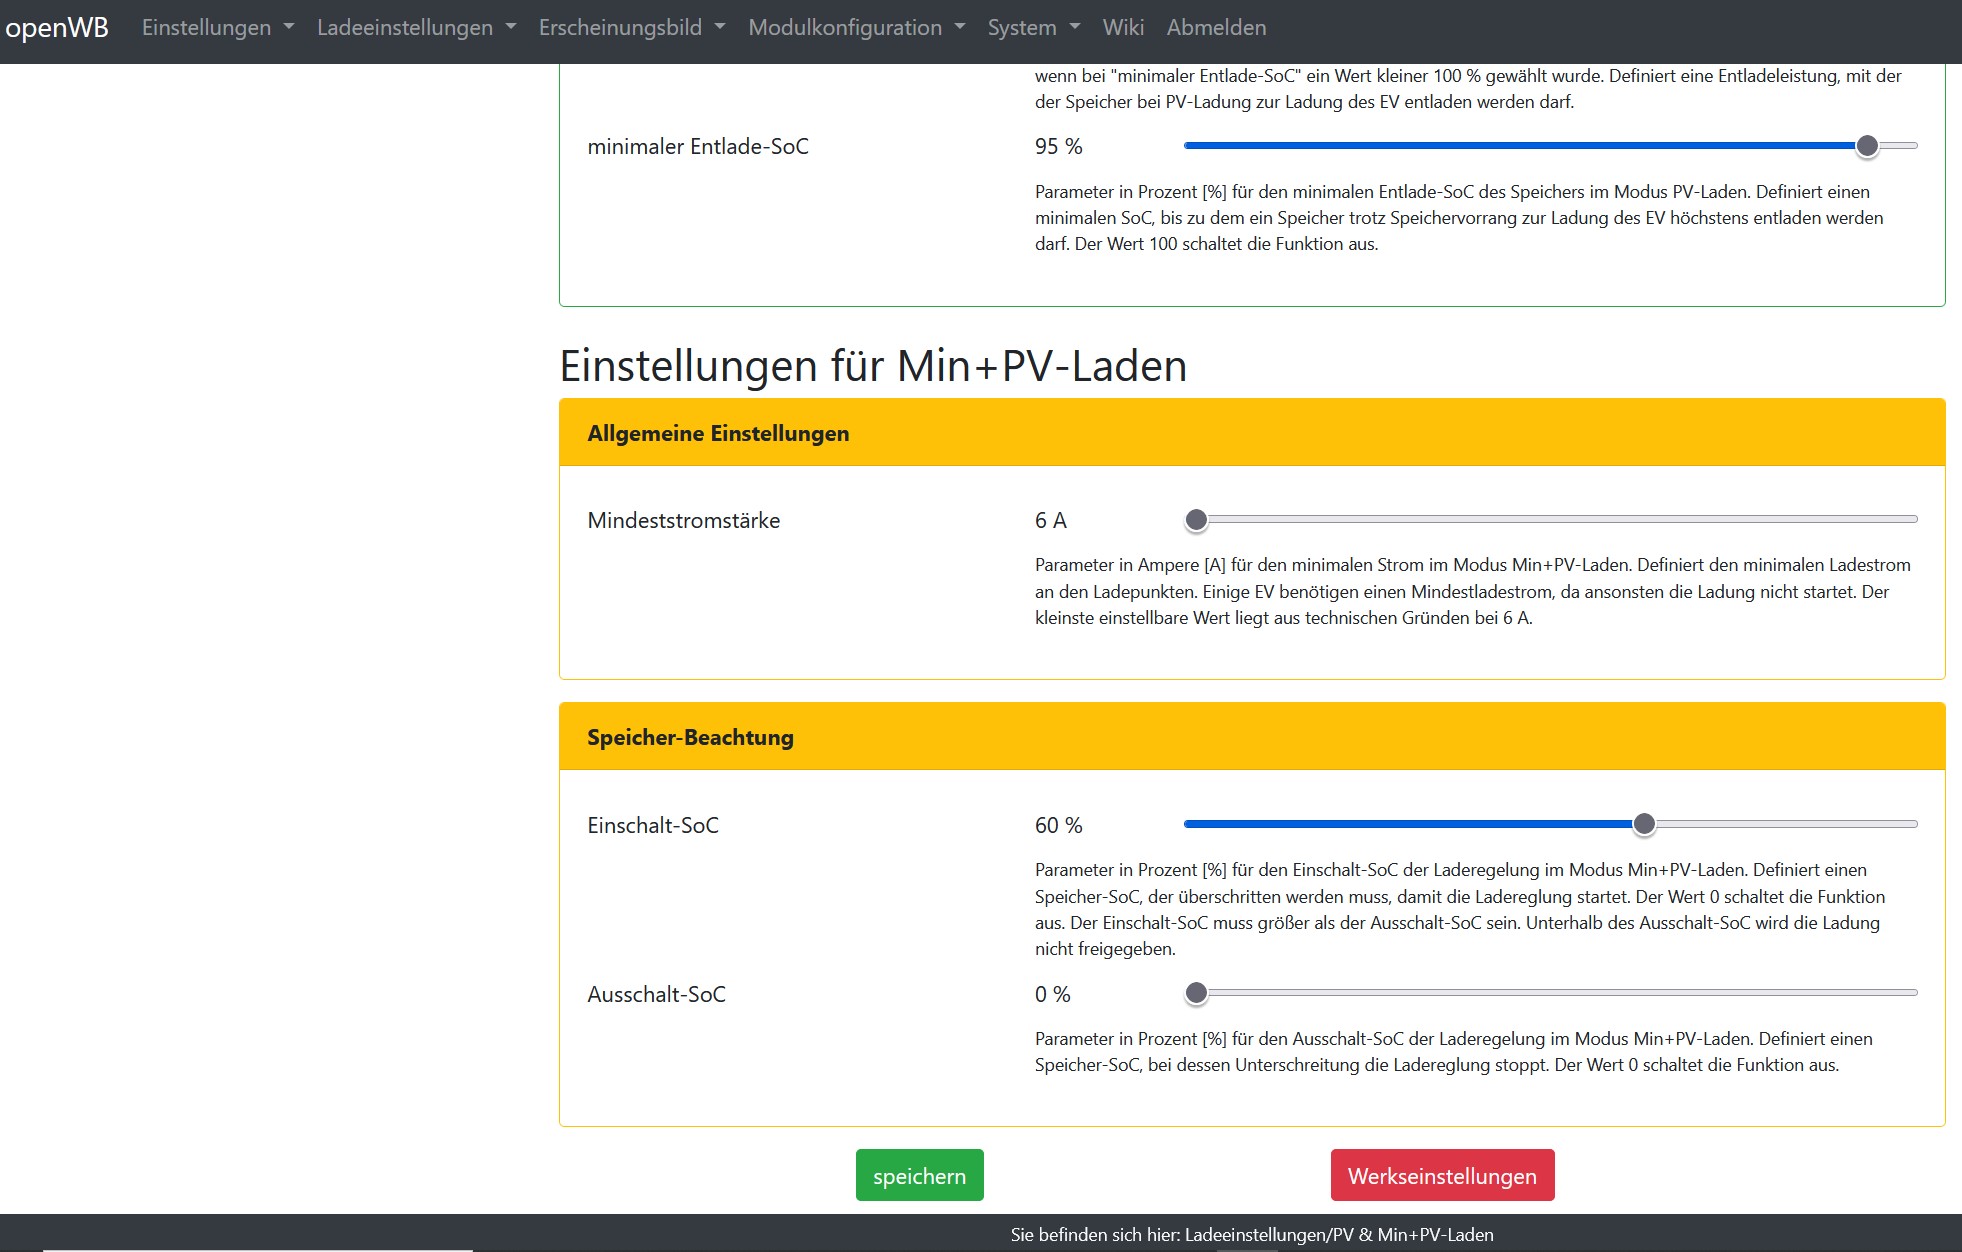Click the minimaler Entlade-SoC slider handle
Viewport: 1962px width, 1252px height.
tap(1866, 146)
